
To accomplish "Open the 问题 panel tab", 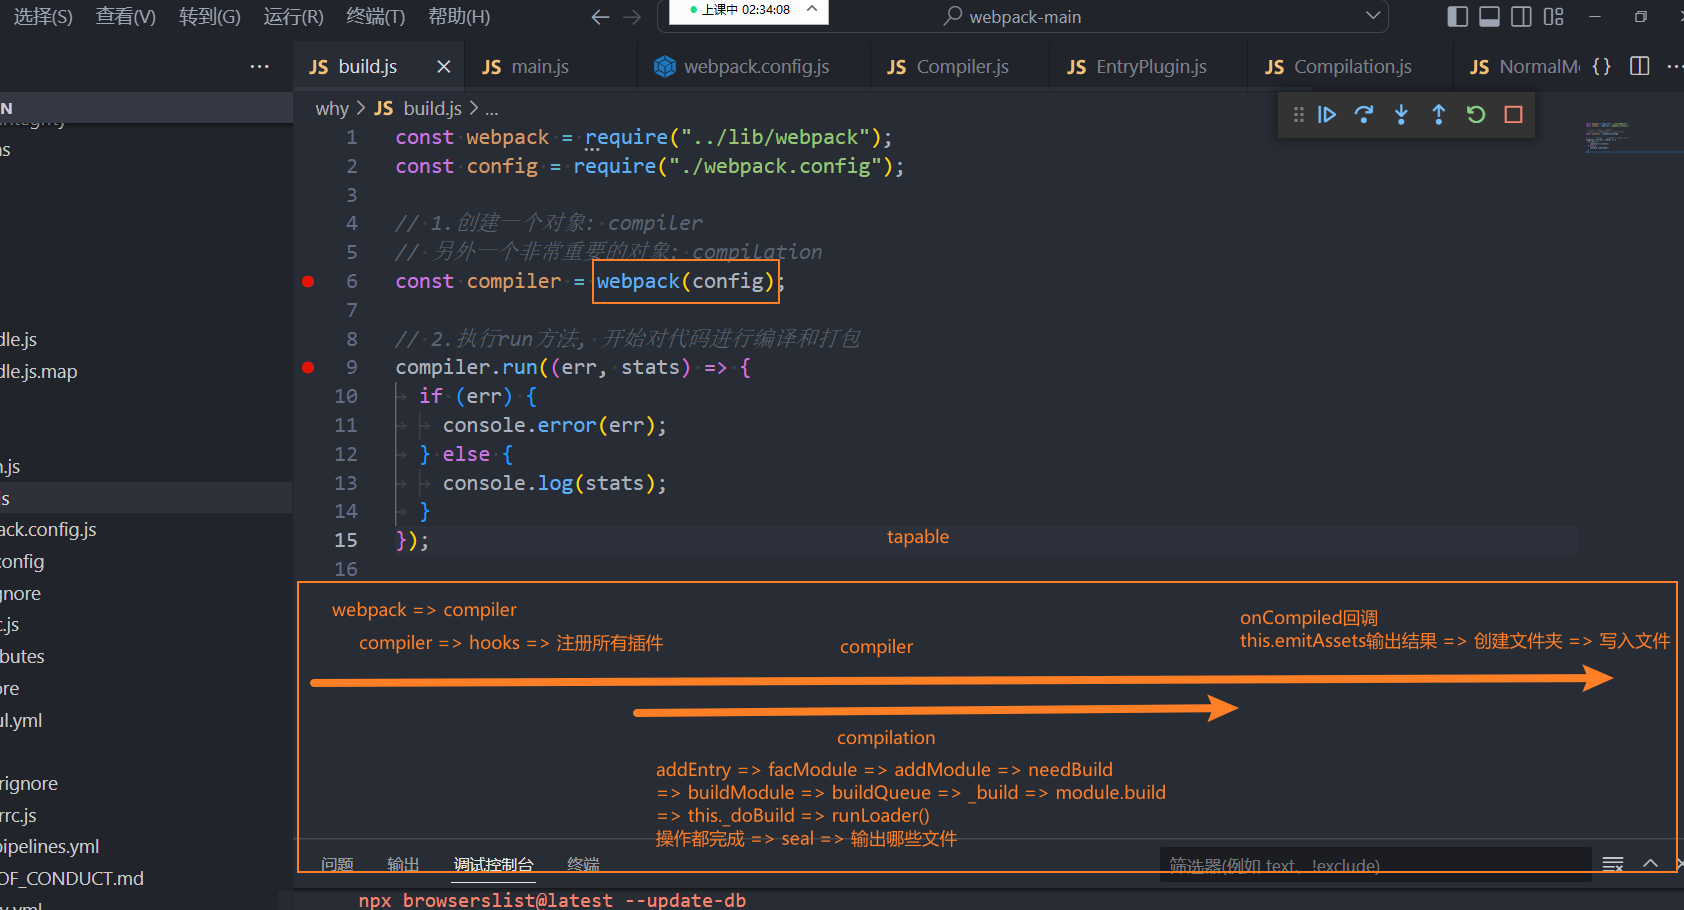I will pyautogui.click(x=337, y=864).
